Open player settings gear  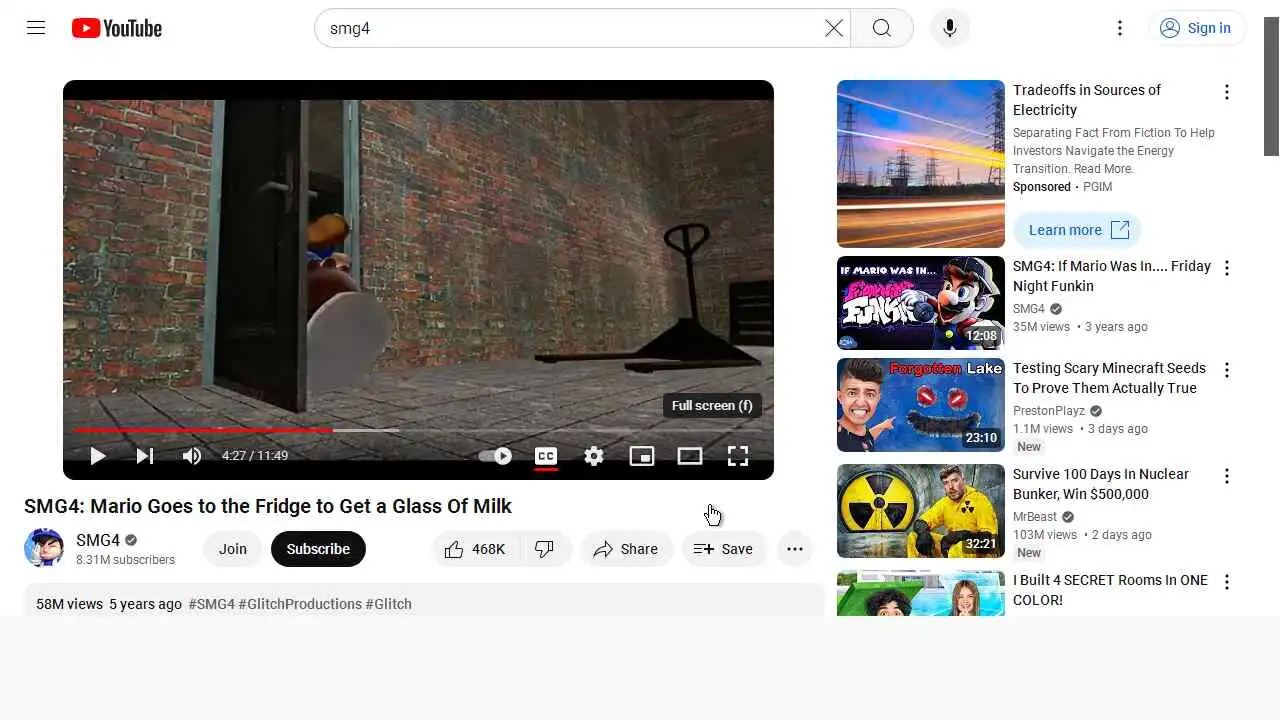pos(594,456)
